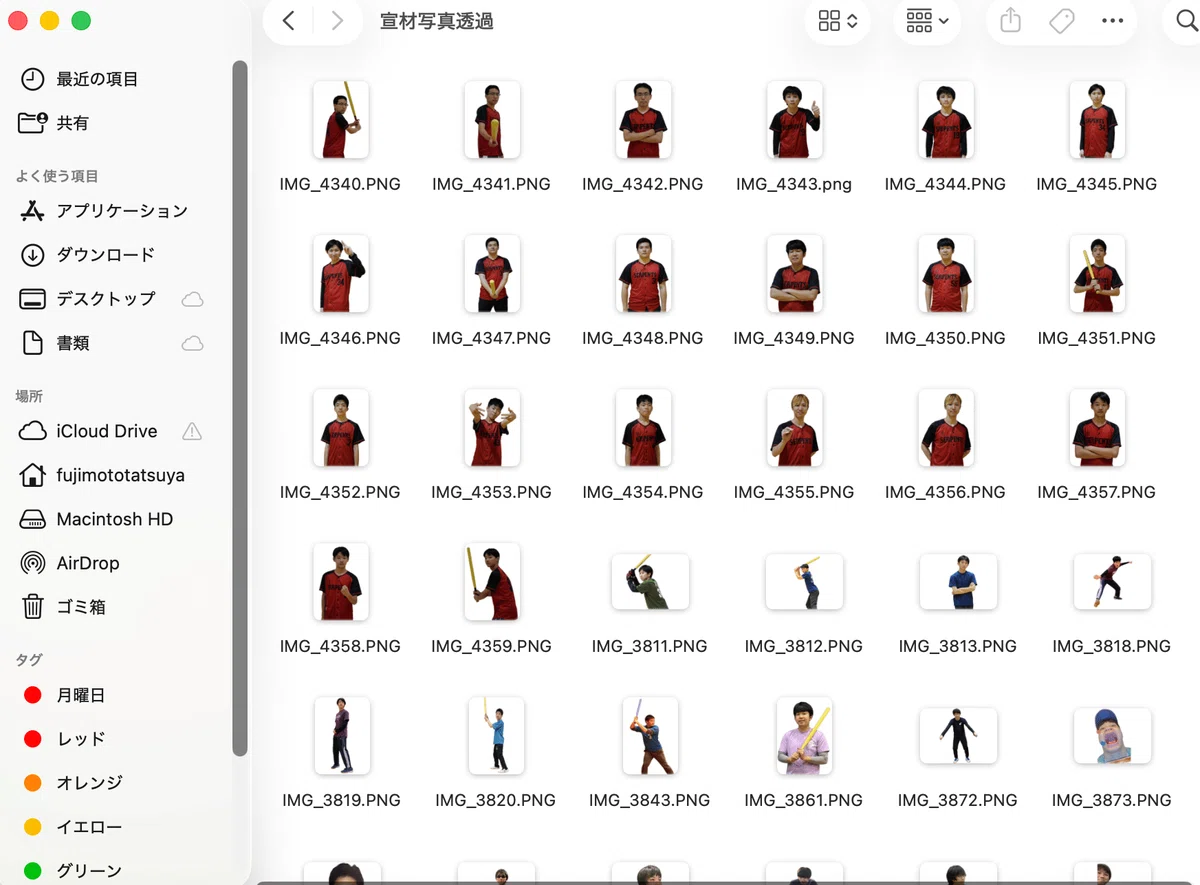Select thumbnail of IMG_4351.PNG
Viewport: 1200px width, 885px height.
1097,274
